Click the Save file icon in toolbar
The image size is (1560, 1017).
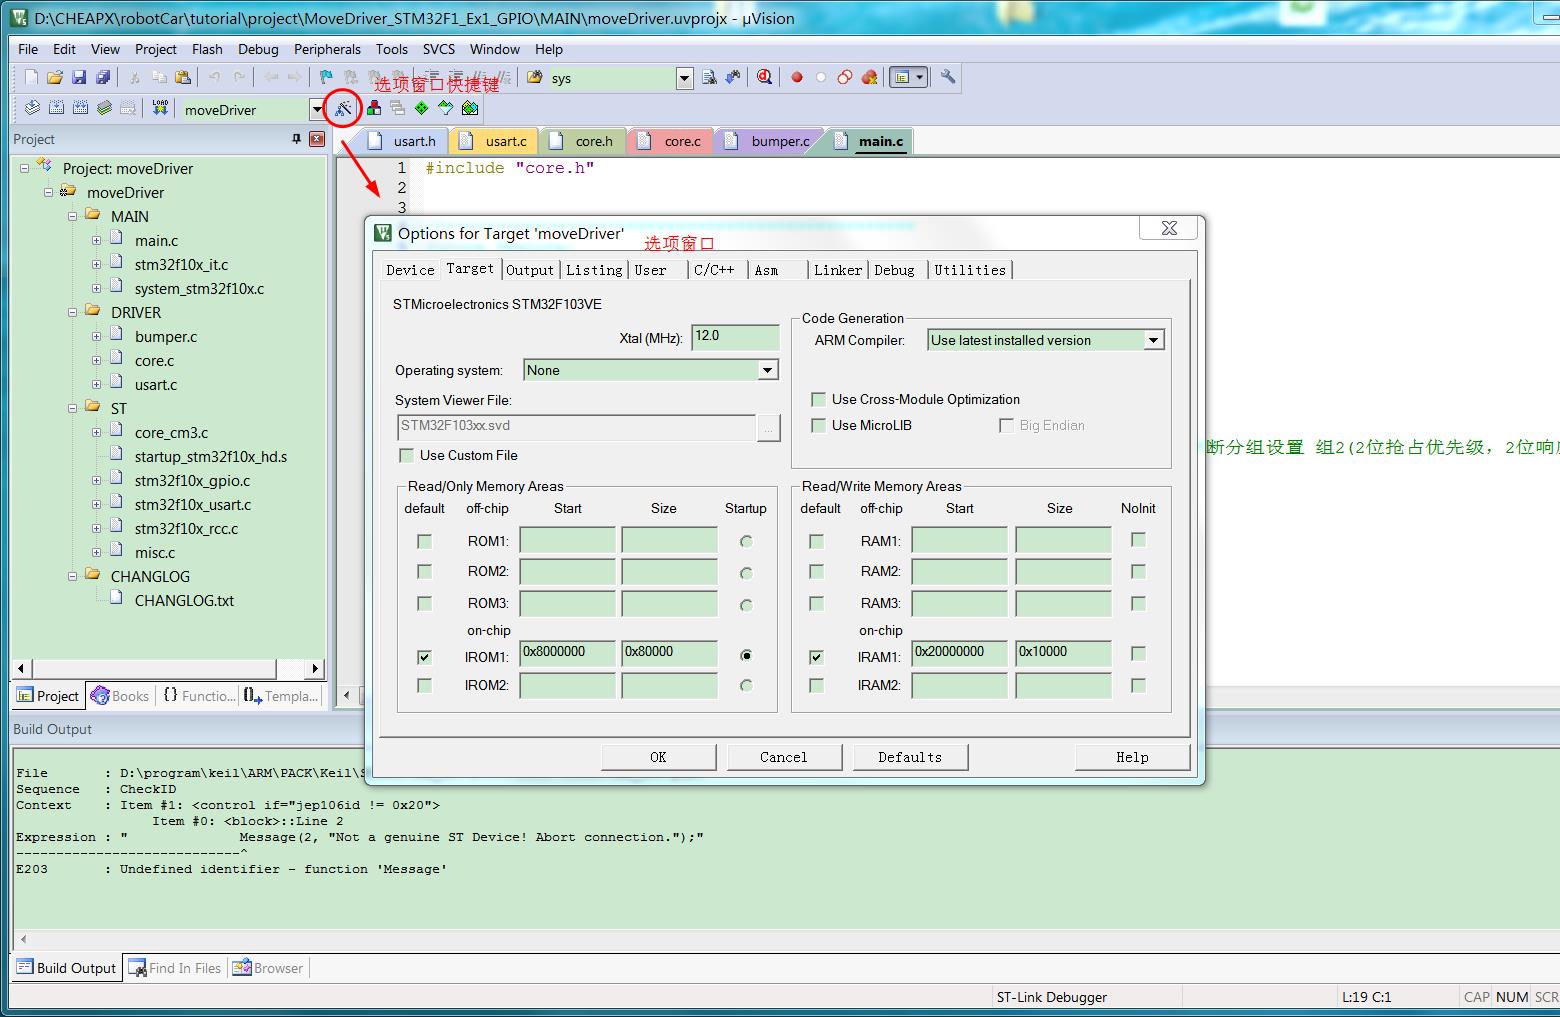pyautogui.click(x=79, y=77)
